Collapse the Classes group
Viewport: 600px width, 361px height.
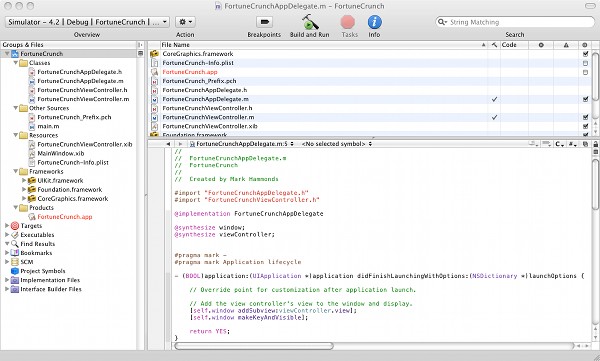tap(16, 62)
